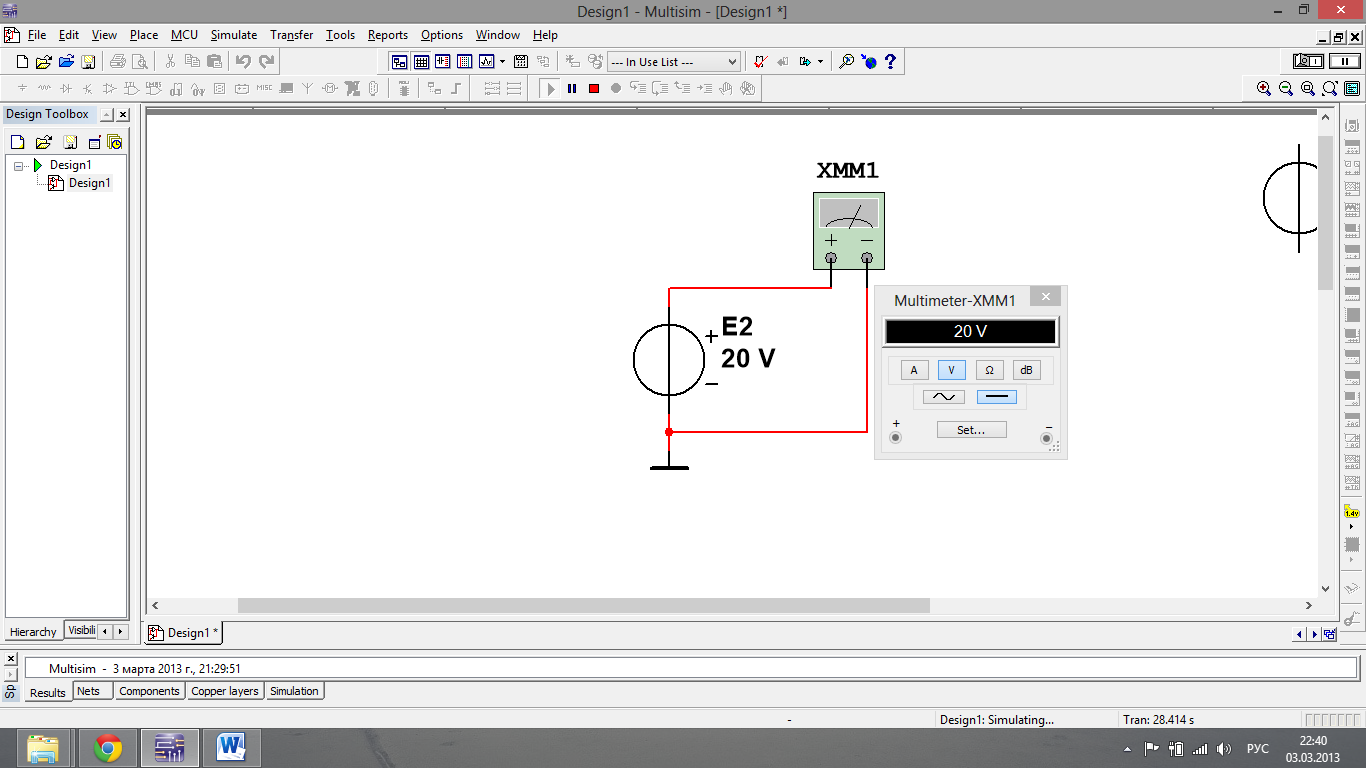
Task: Open Microsoft Word from the taskbar
Action: (232, 748)
